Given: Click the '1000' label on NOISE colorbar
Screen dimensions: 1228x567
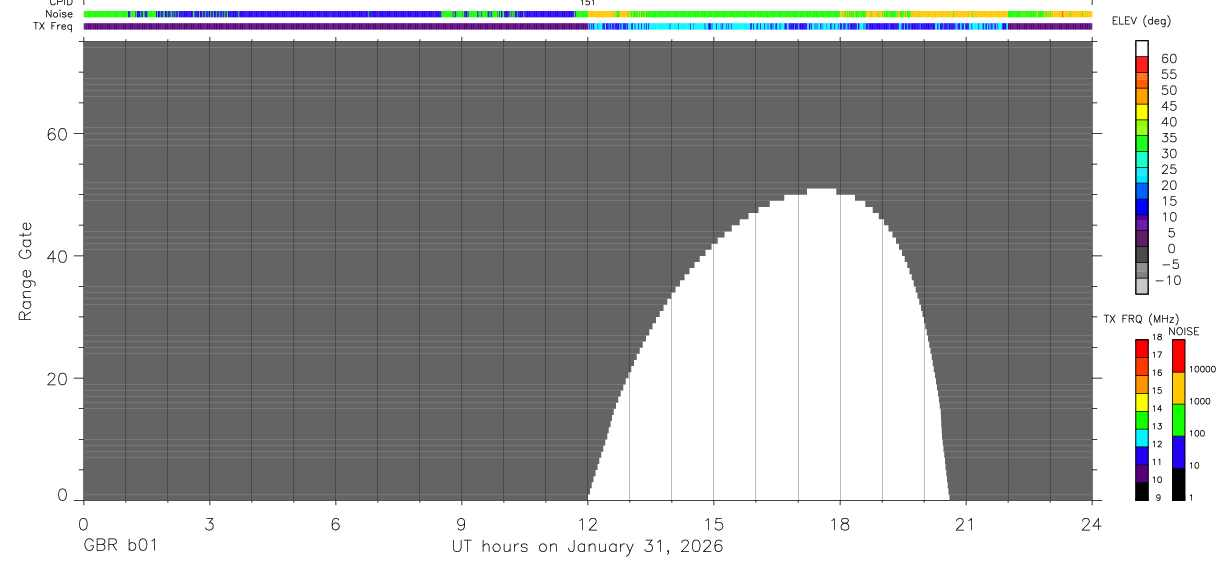Looking at the screenshot, I should click(x=1201, y=401).
